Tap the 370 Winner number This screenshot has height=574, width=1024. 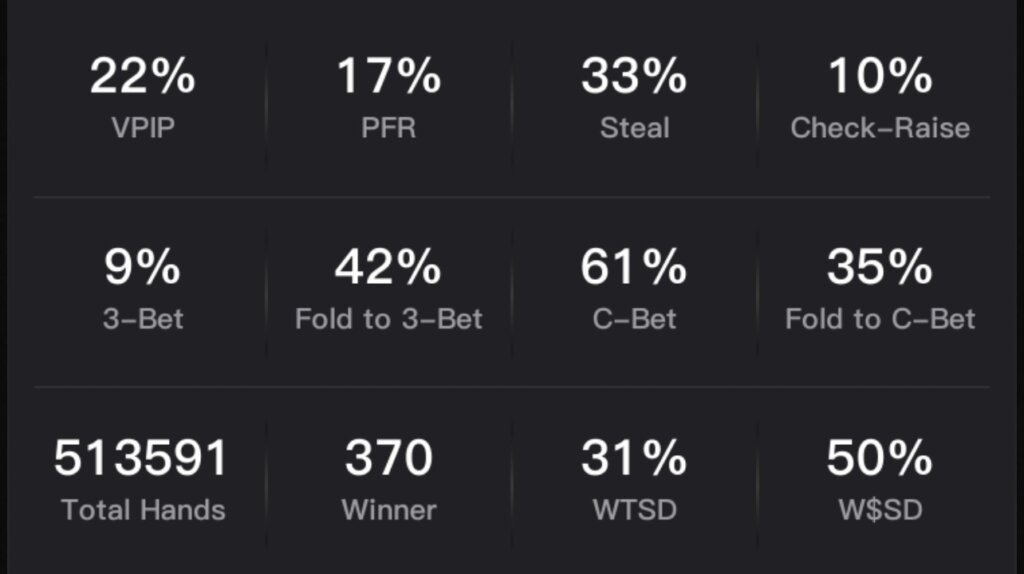(x=388, y=459)
